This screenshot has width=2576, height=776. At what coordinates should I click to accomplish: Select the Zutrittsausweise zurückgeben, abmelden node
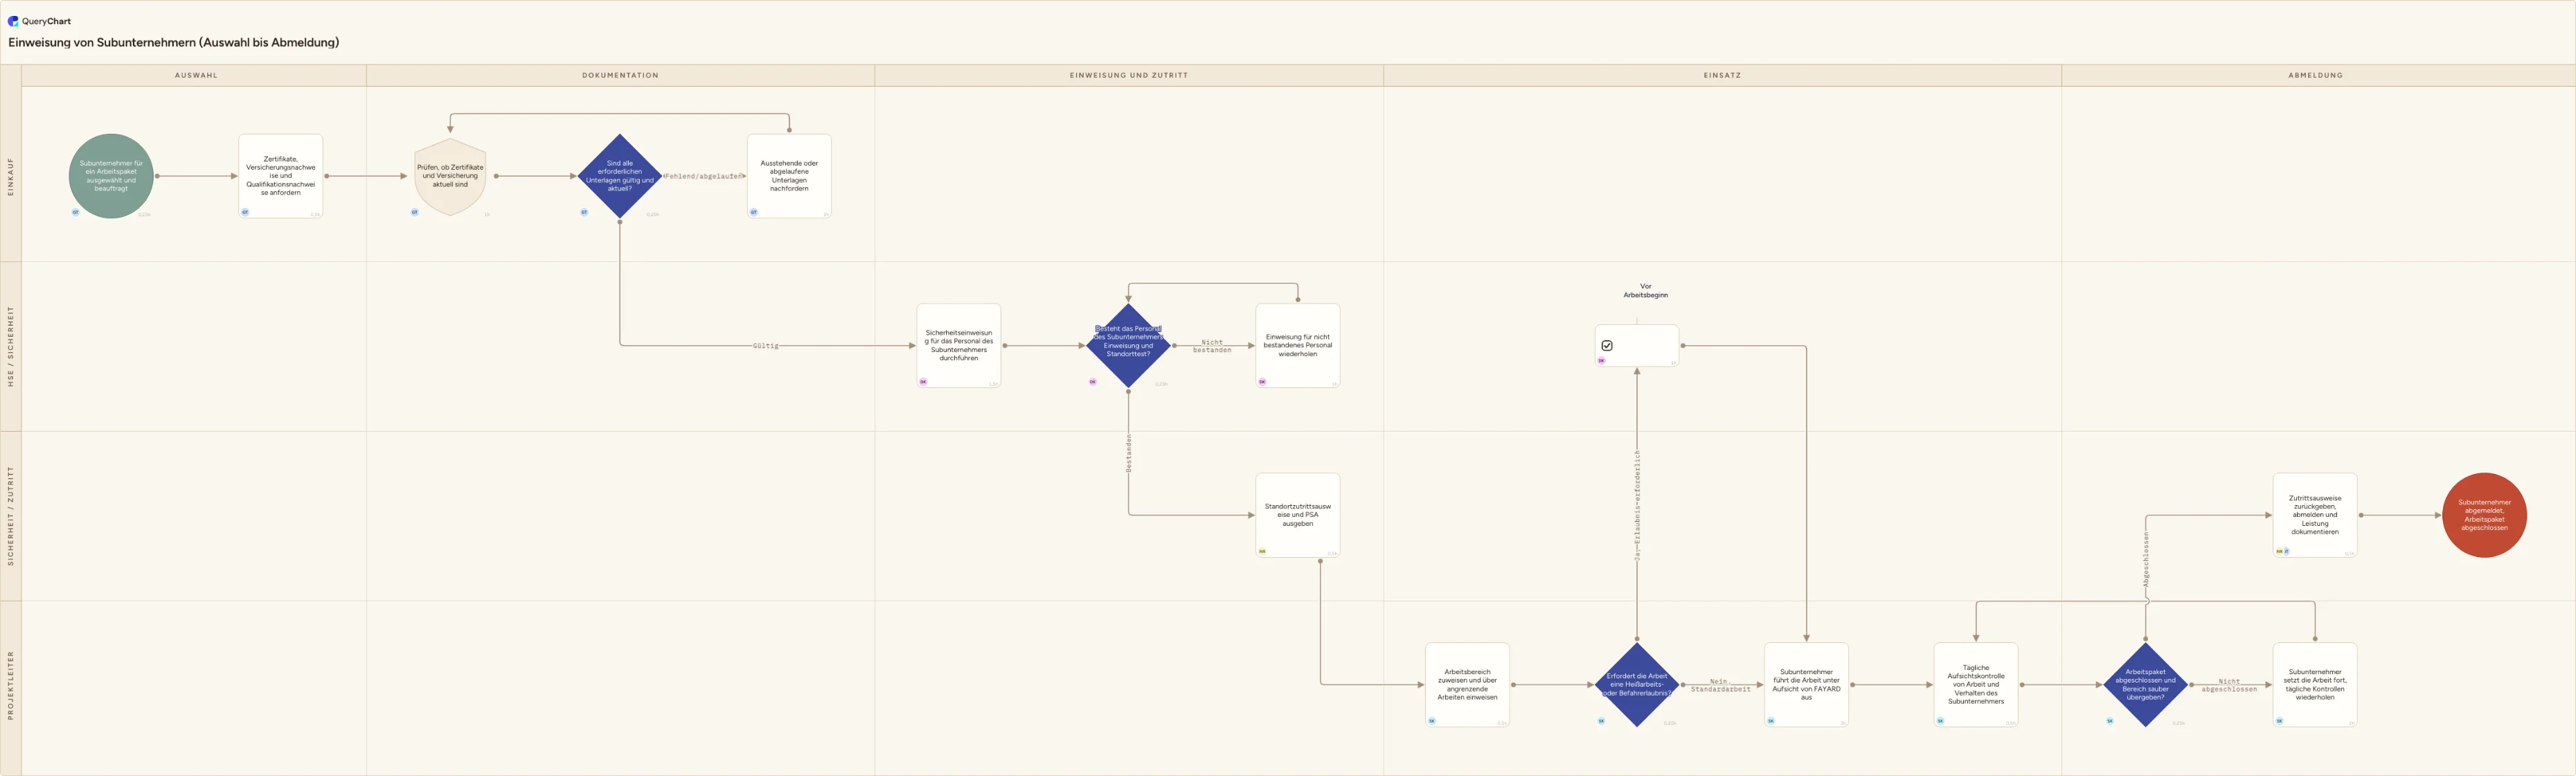click(2315, 515)
